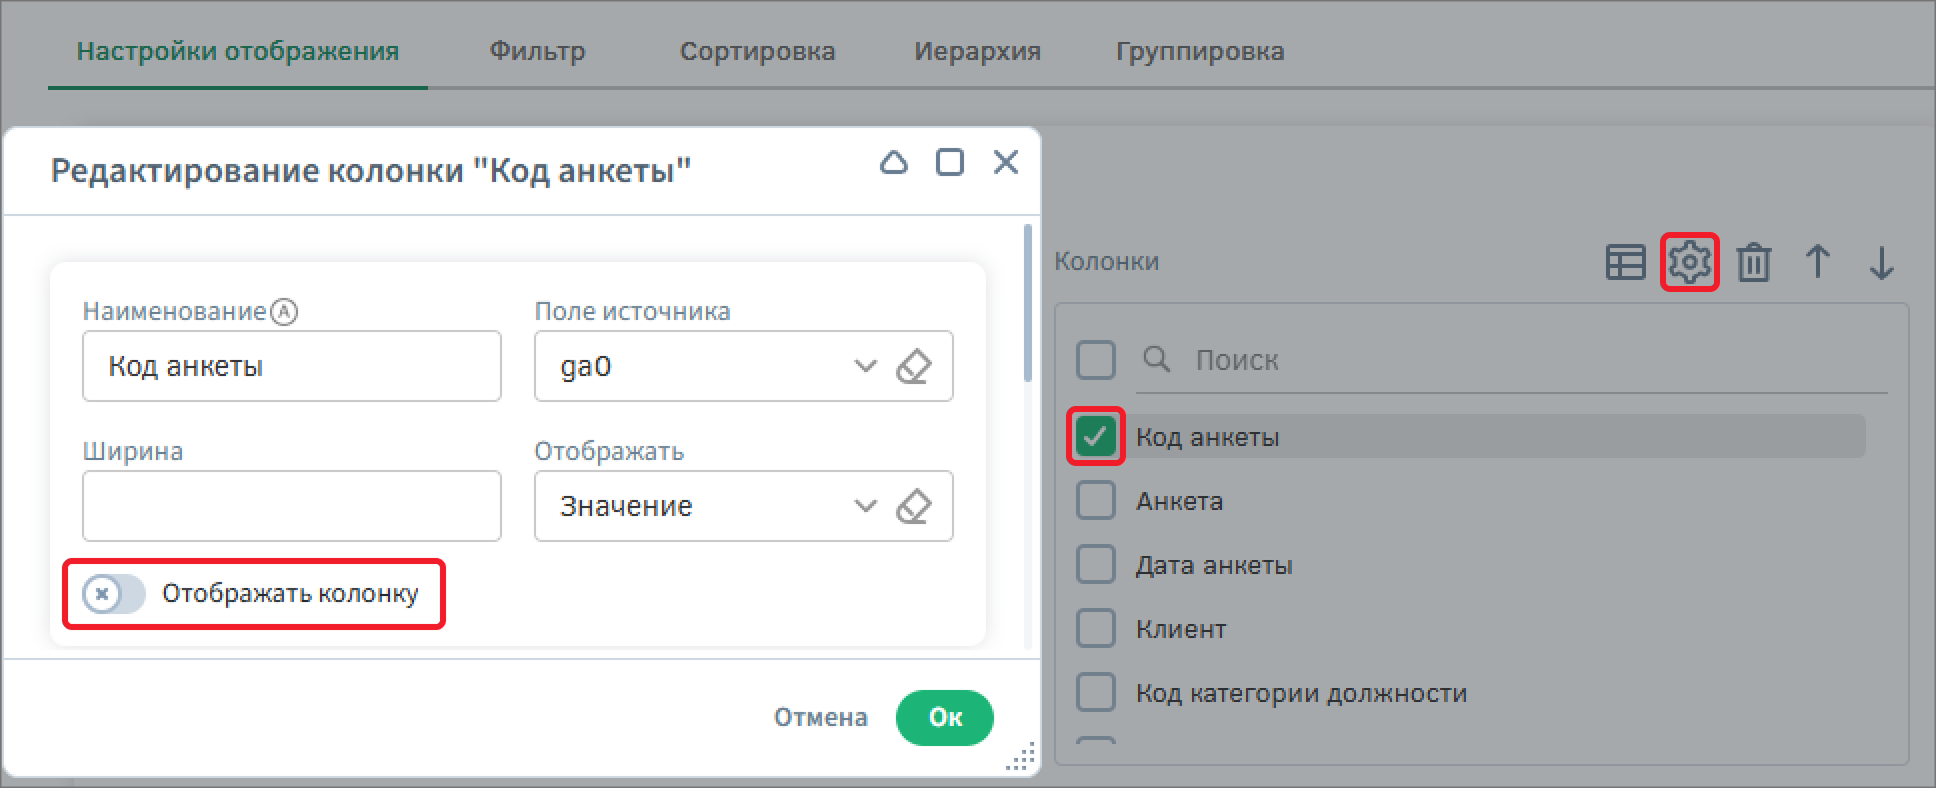Open the Фильтр tab
Screen dimensions: 1936x788
[537, 51]
